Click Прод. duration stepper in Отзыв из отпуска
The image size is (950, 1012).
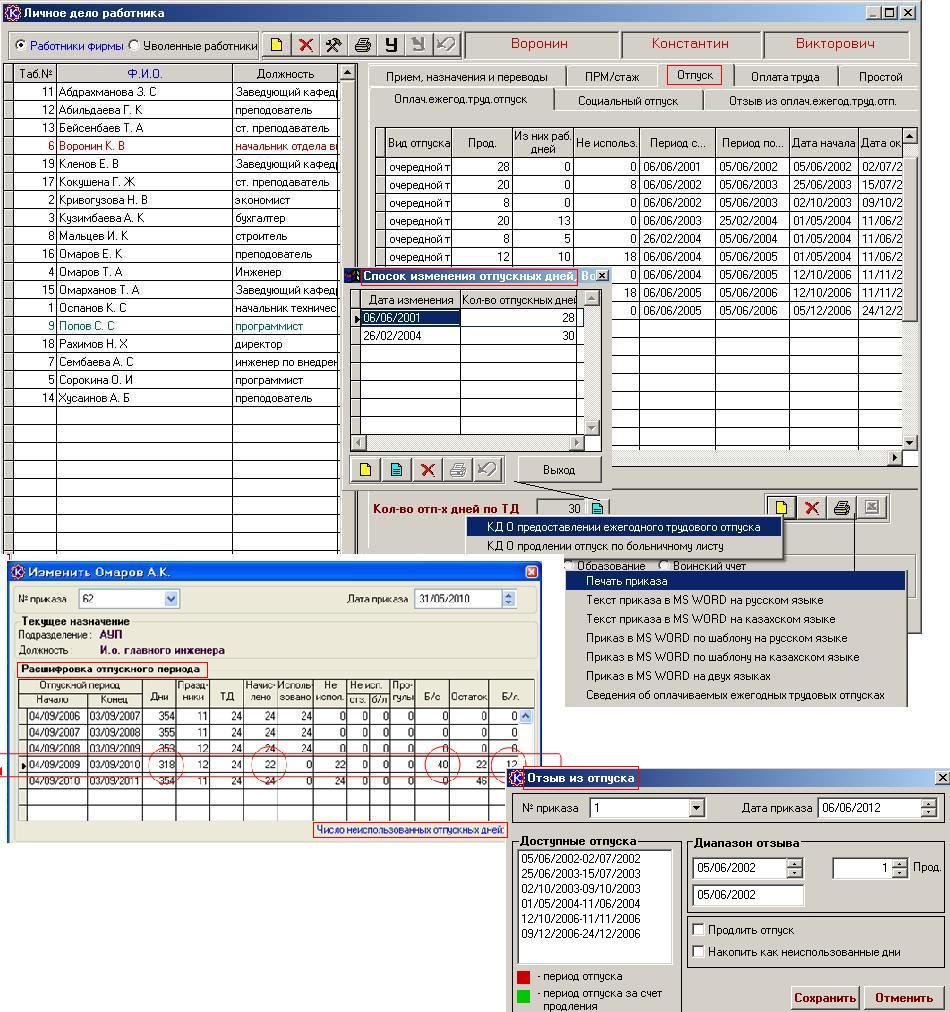[900, 868]
